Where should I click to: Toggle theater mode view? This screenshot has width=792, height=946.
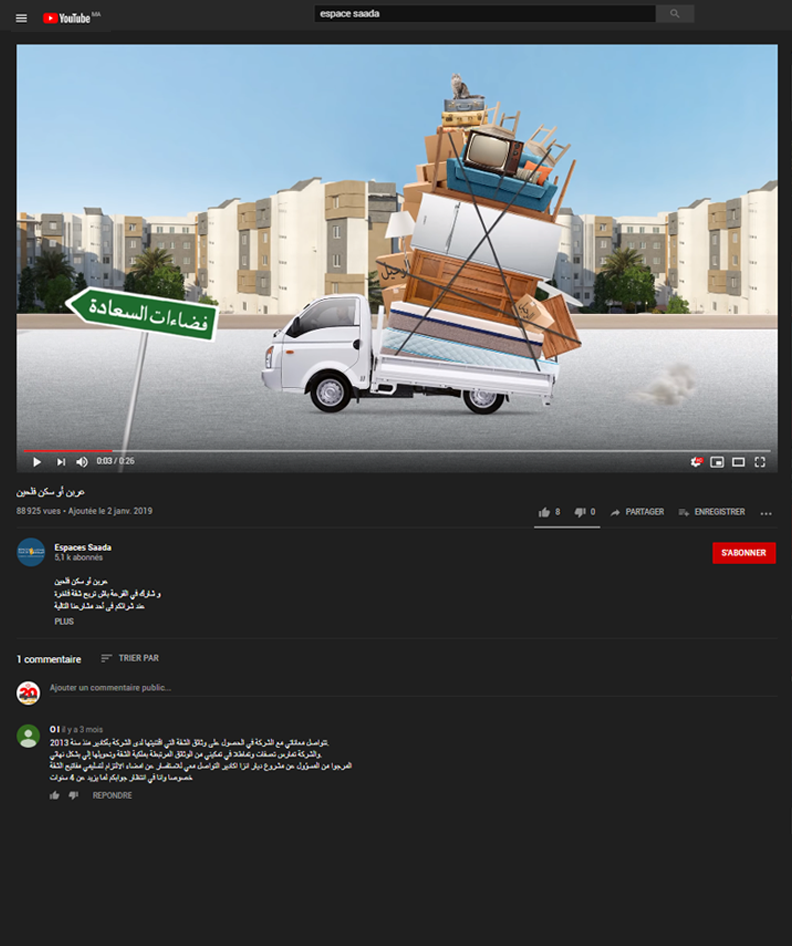point(738,462)
